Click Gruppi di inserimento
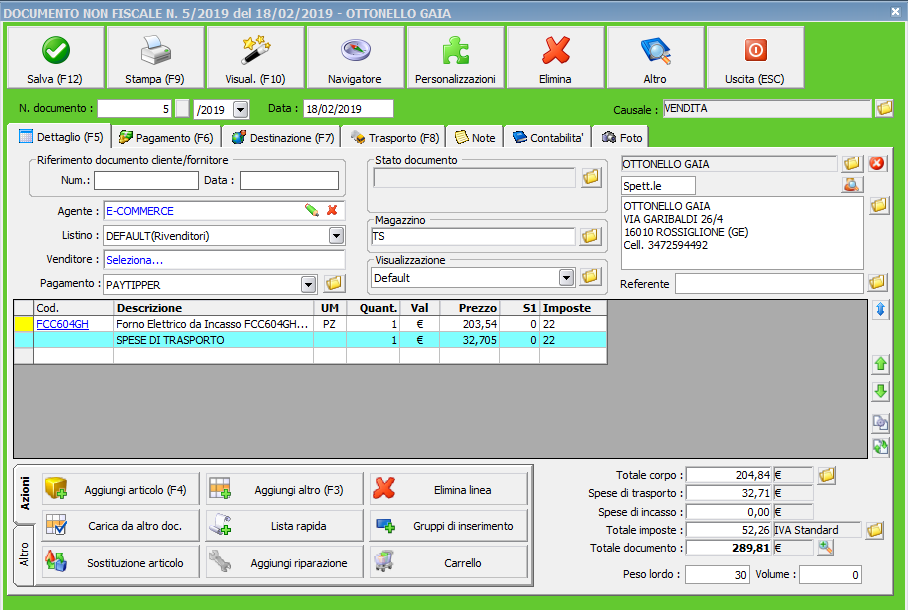 [449, 525]
